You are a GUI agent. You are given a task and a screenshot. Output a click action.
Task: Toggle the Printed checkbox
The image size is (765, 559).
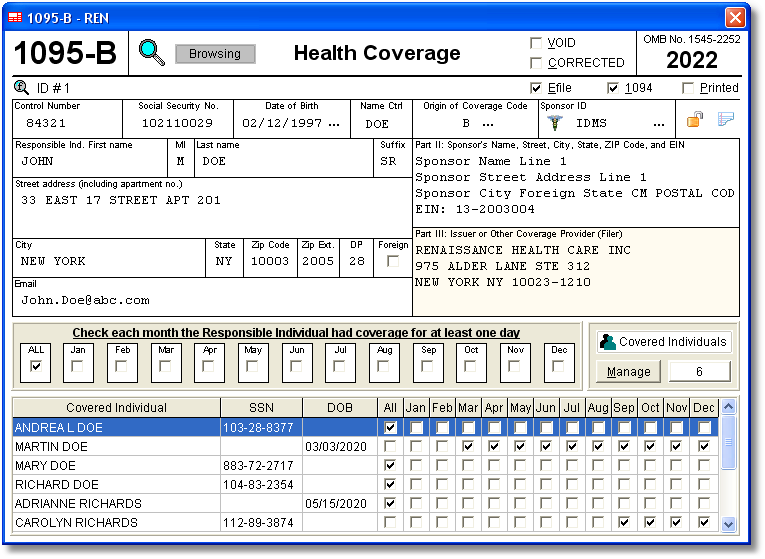[687, 88]
